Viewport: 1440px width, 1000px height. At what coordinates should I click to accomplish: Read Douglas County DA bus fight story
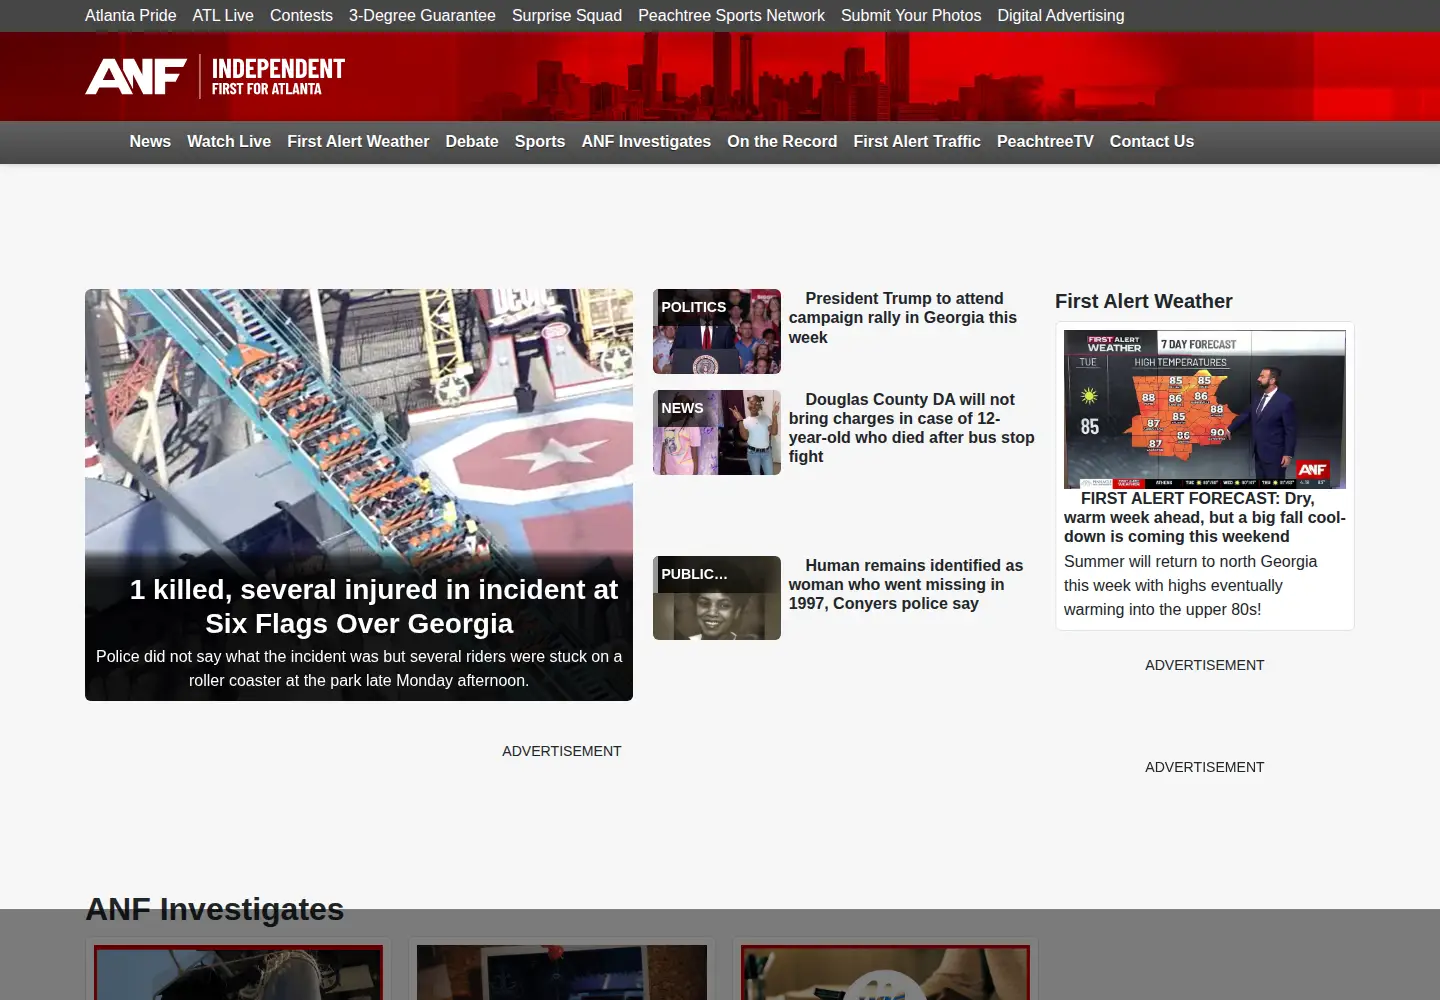click(911, 428)
